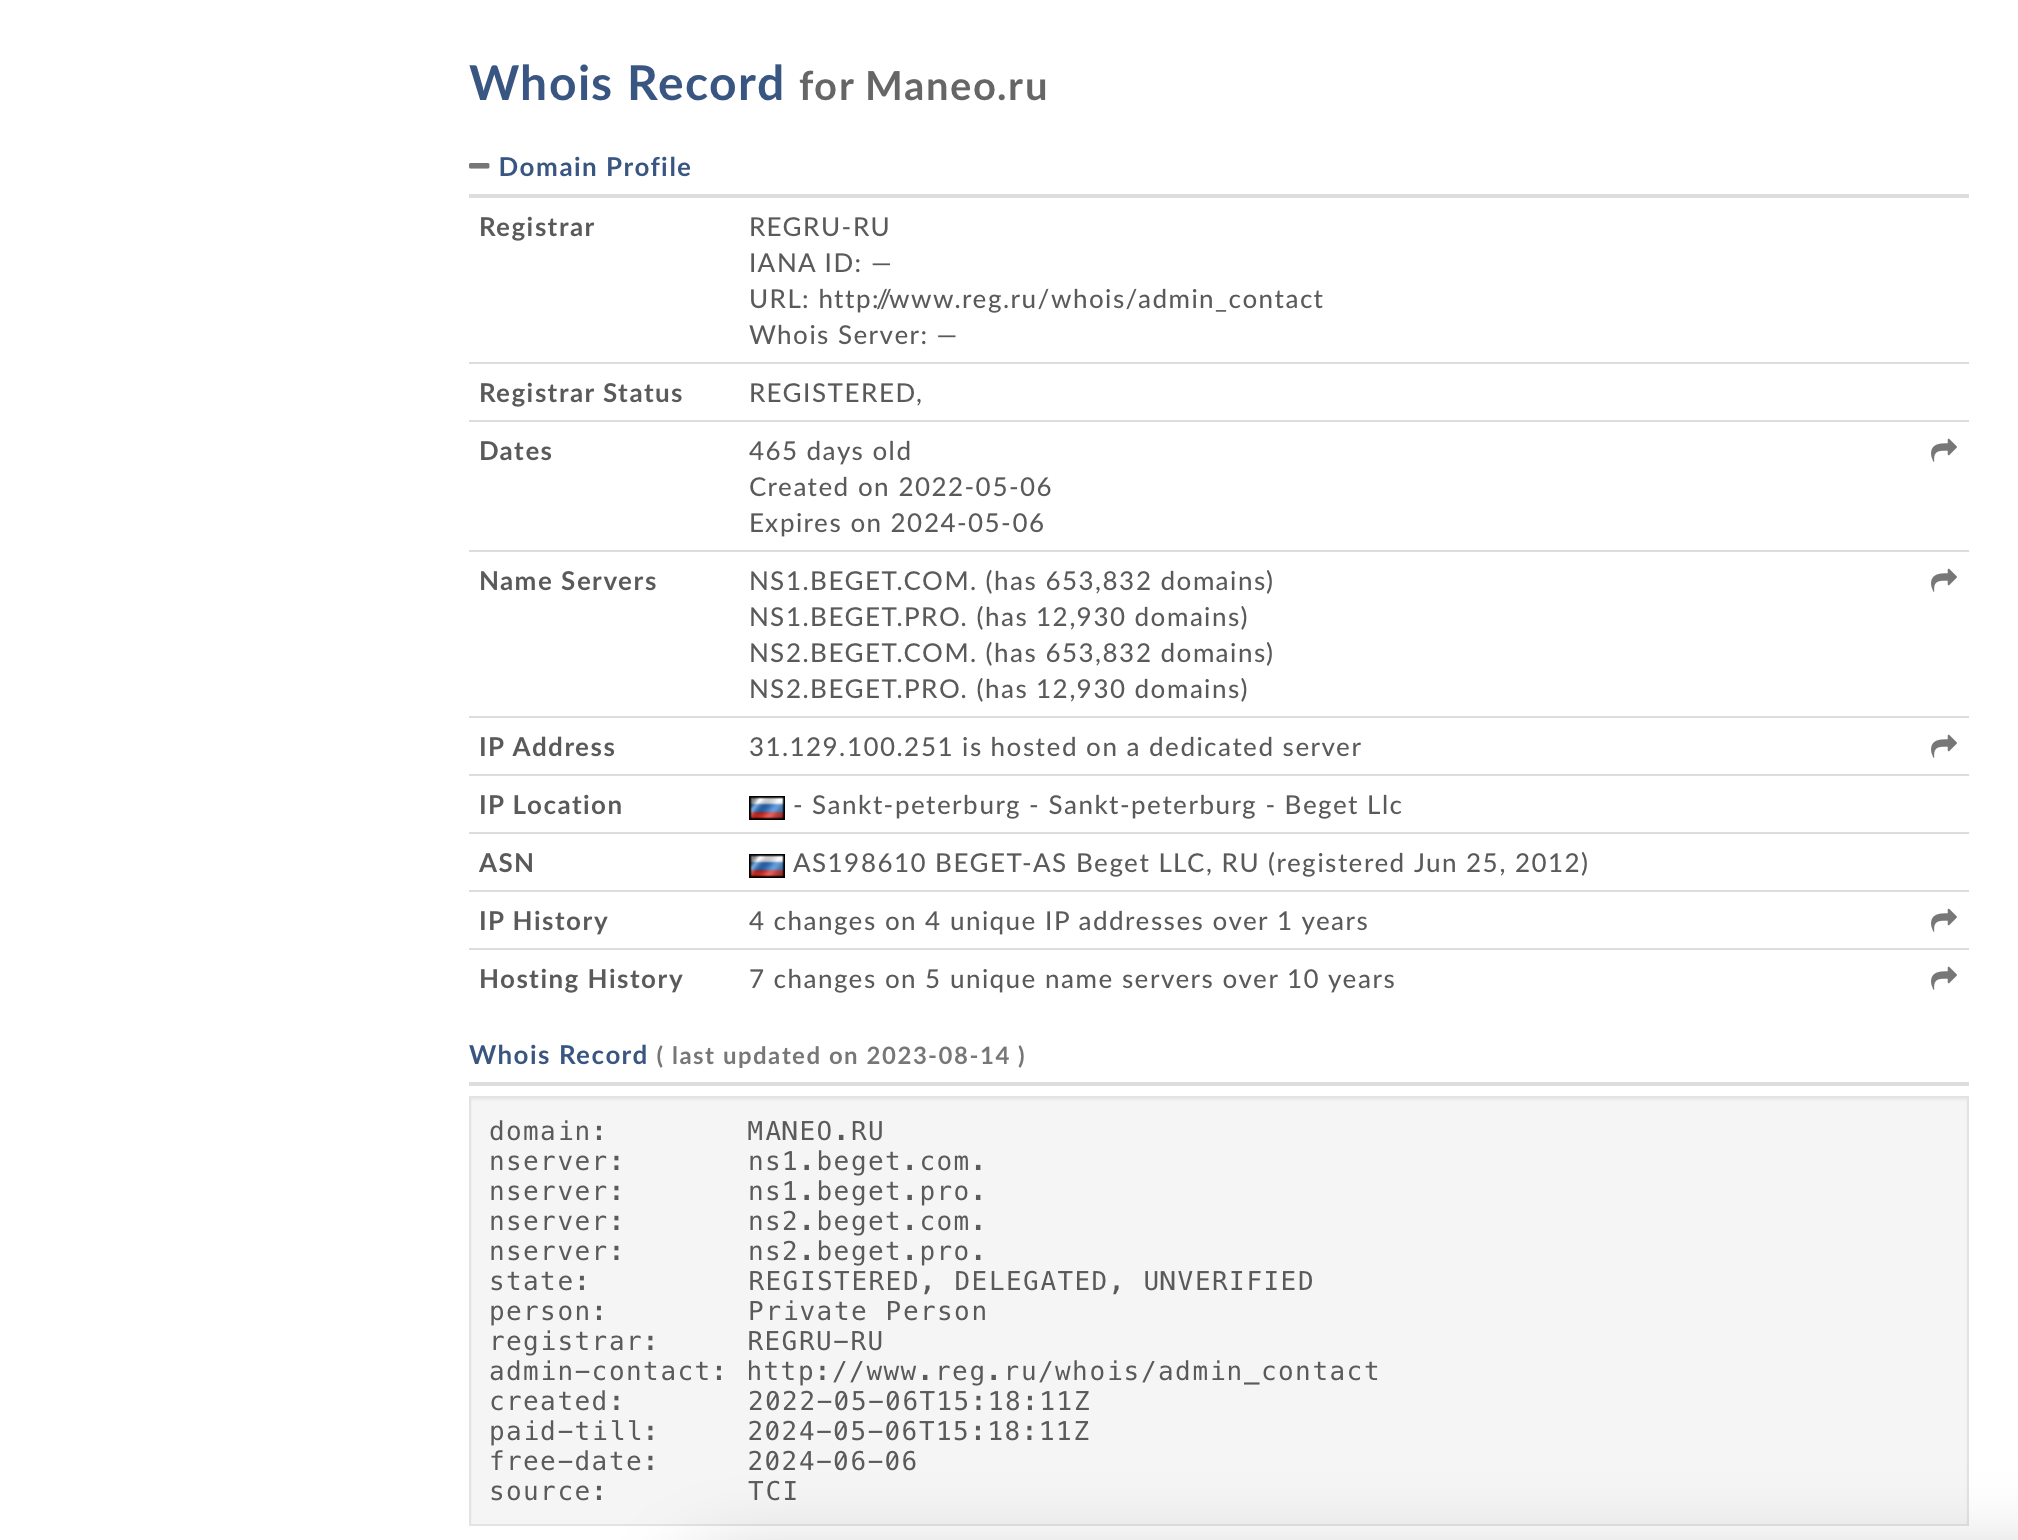Click the created timestamp 2022-05-06T15:18:11Z

click(x=919, y=1401)
